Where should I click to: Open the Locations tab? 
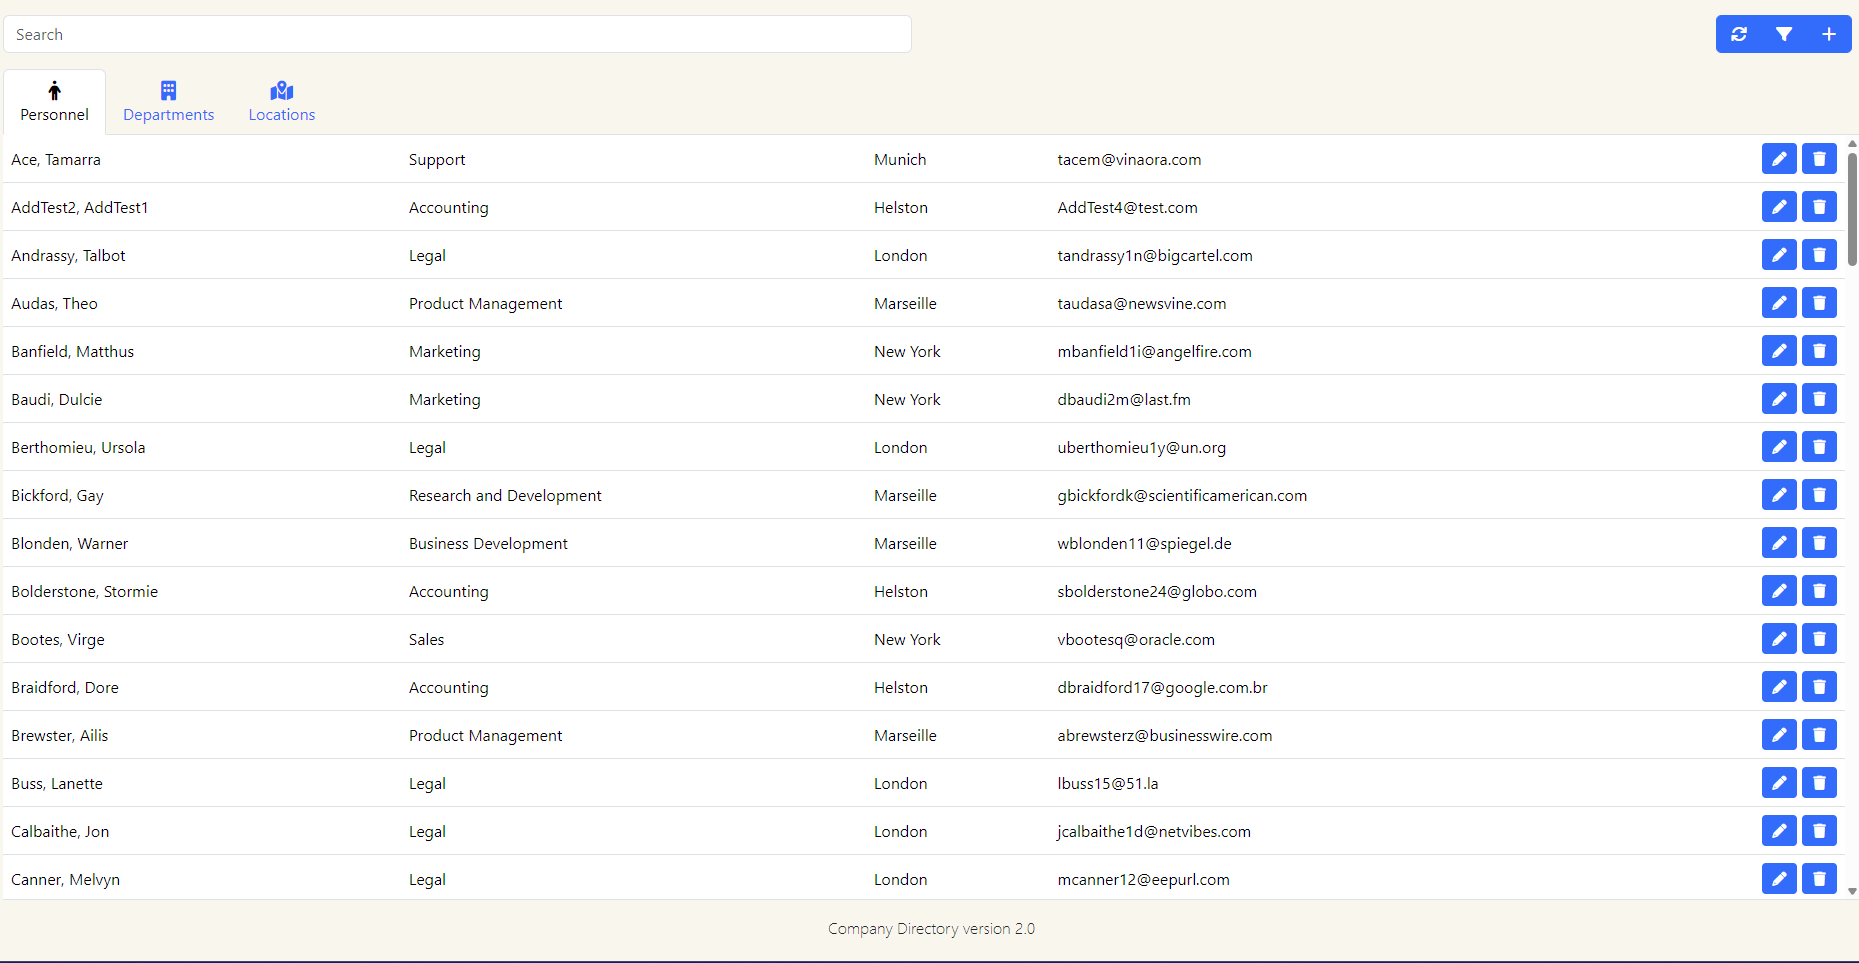coord(282,102)
